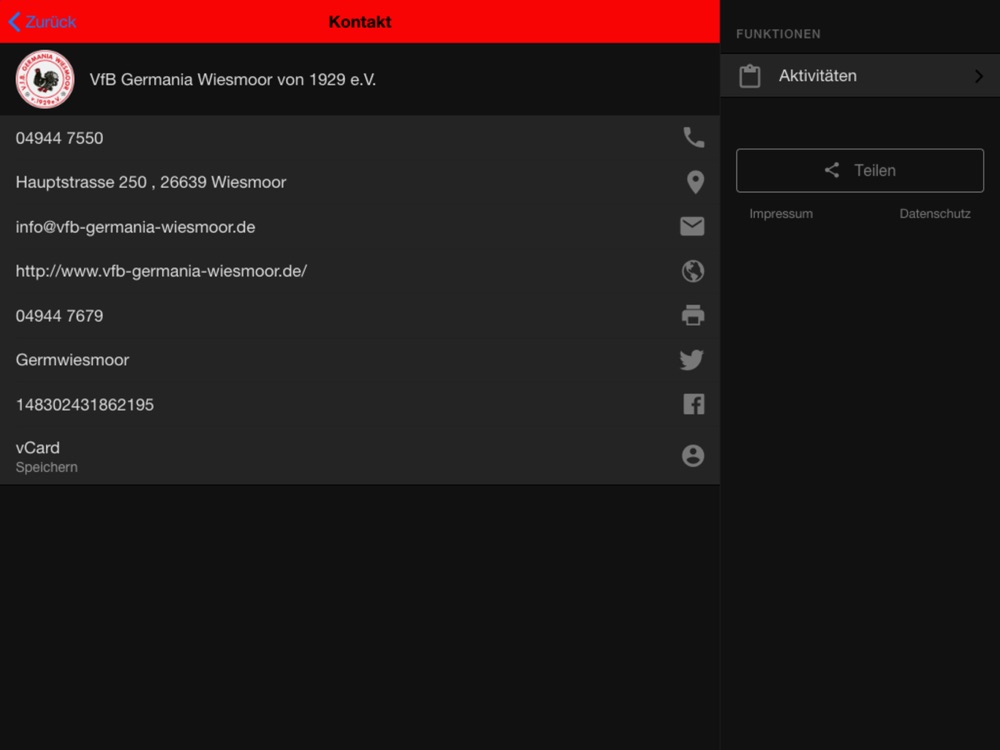The height and width of the screenshot is (750, 1000).
Task: Click the Teilen share button
Action: (860, 170)
